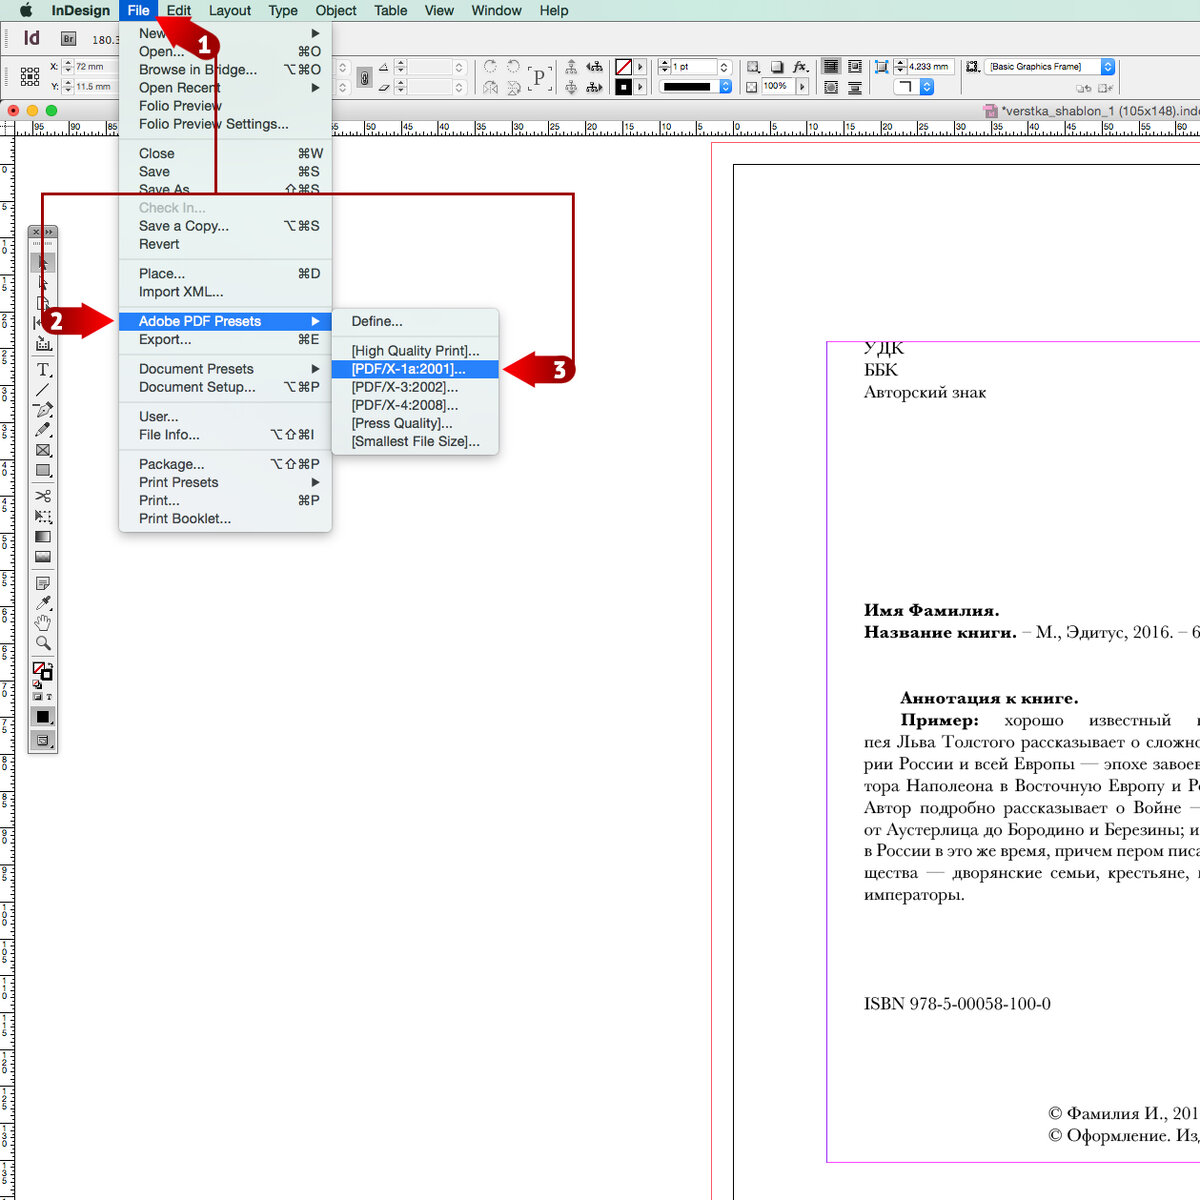Viewport: 1200px width, 1200px height.
Task: Click the stroke color swatch in control bar
Action: (623, 87)
